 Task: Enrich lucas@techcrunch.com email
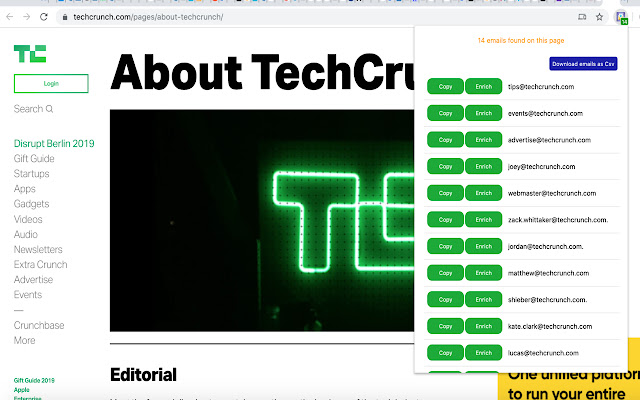point(484,353)
